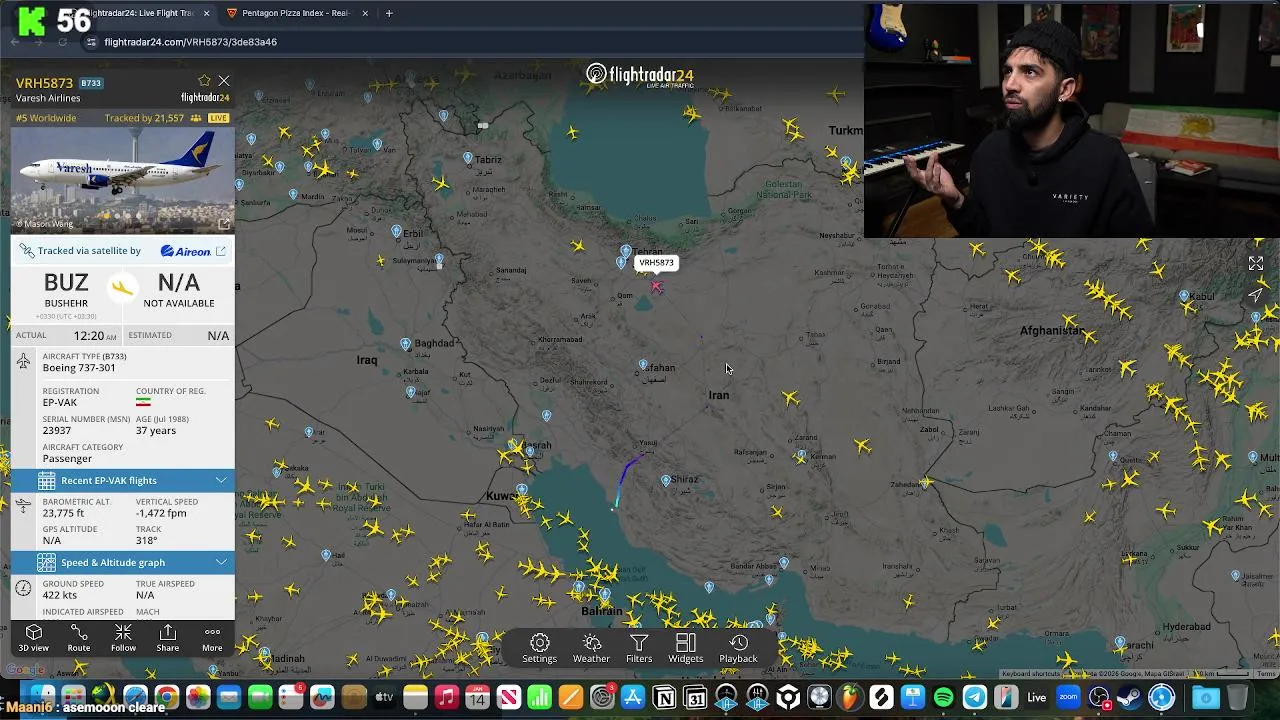Open a new browser tab
This screenshot has height=720, width=1280.
[389, 13]
